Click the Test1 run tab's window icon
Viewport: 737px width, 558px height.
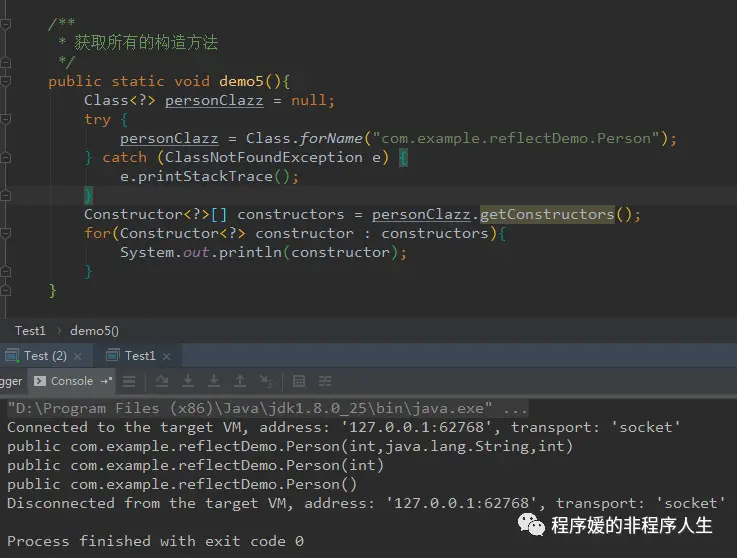113,355
